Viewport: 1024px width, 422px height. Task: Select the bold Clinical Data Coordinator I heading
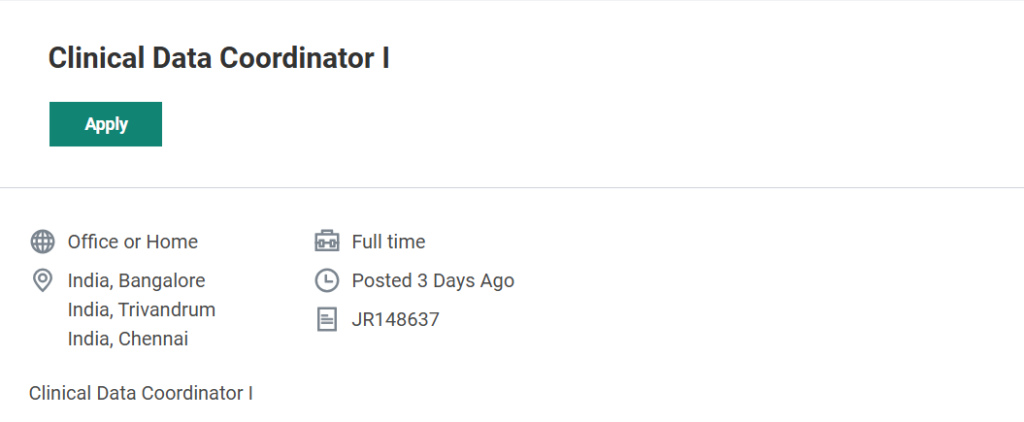(x=218, y=59)
